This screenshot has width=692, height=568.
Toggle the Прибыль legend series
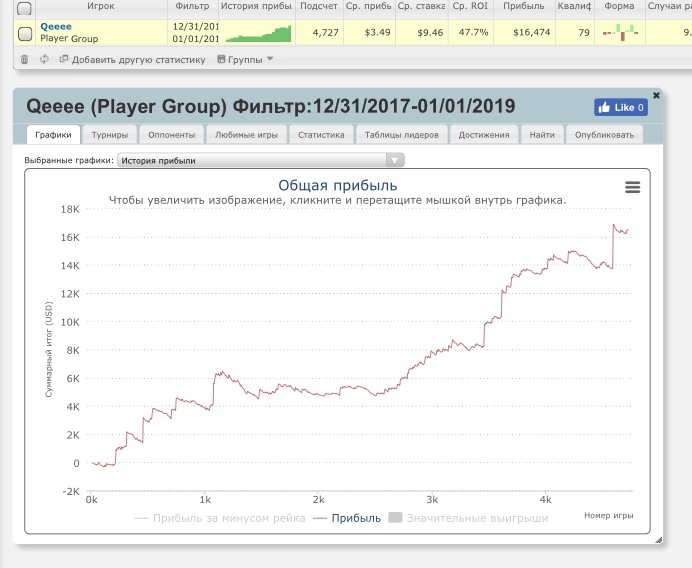coord(347,518)
